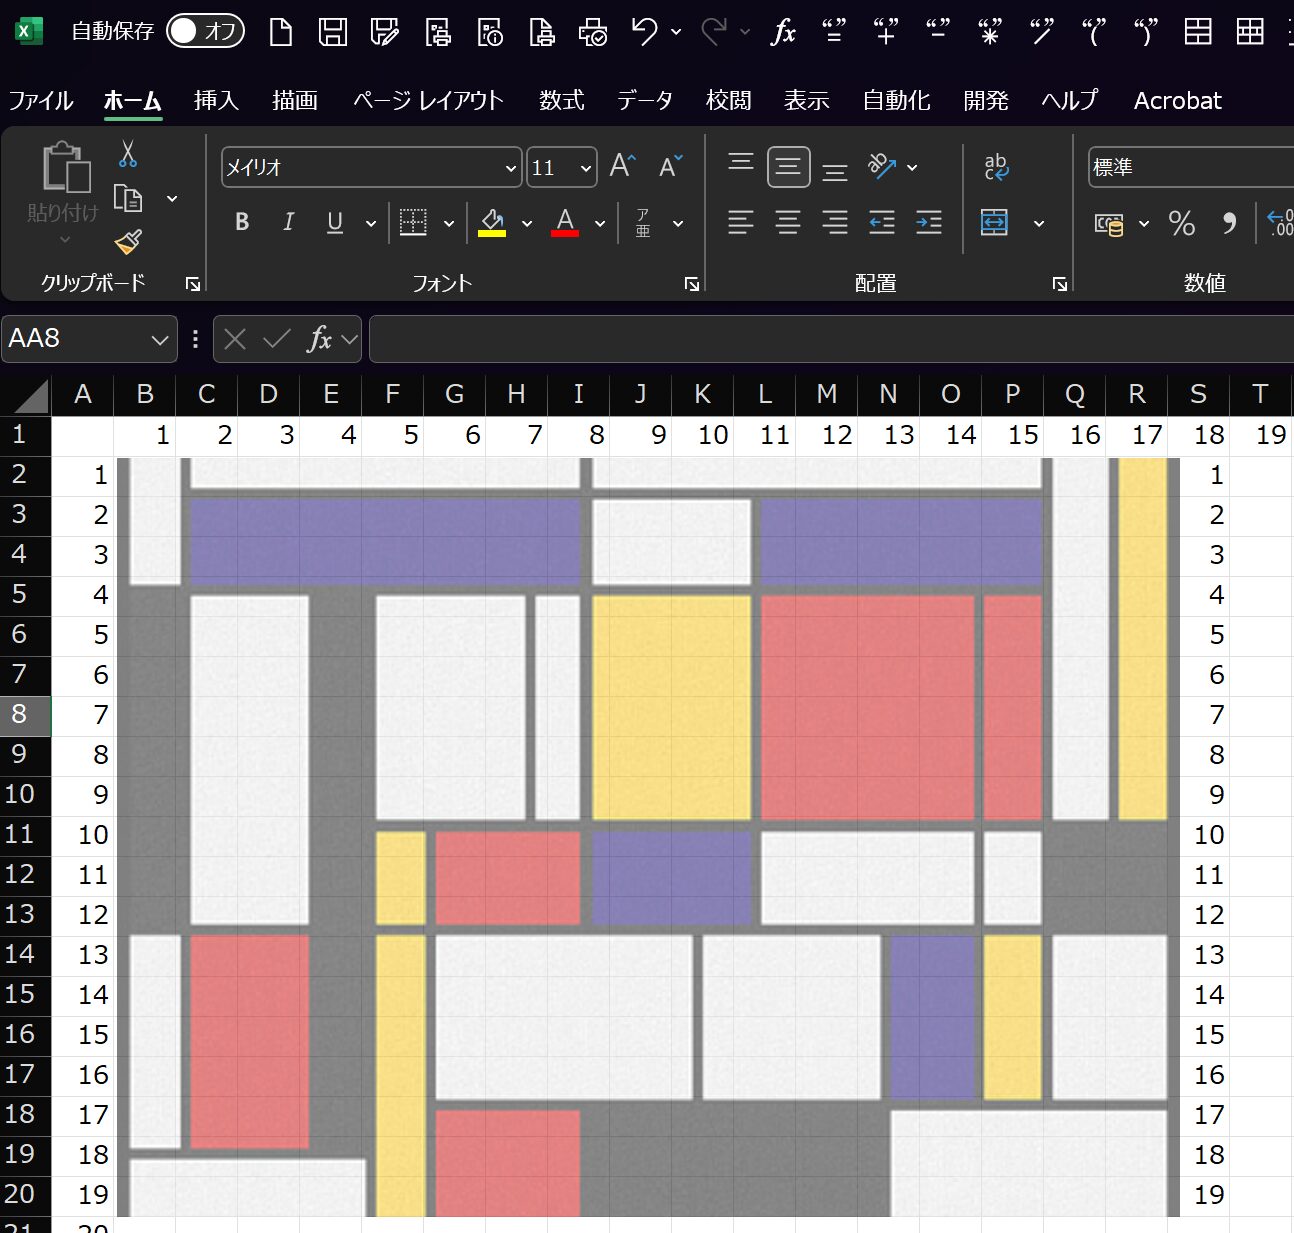This screenshot has width=1294, height=1233.
Task: Apply the yellow fill color bucket
Action: coord(491,222)
